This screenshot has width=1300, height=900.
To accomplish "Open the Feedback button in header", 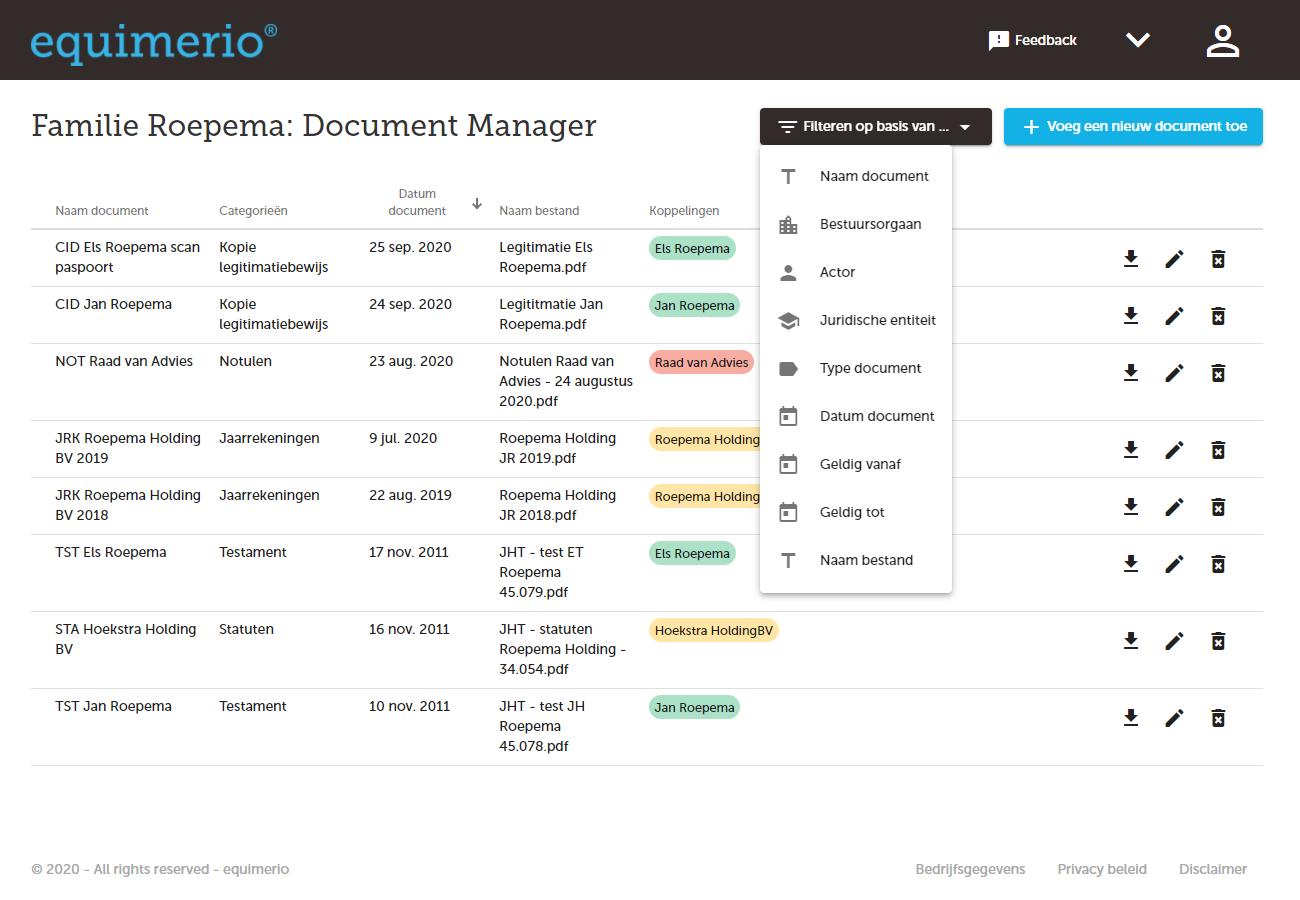I will click(x=1032, y=40).
